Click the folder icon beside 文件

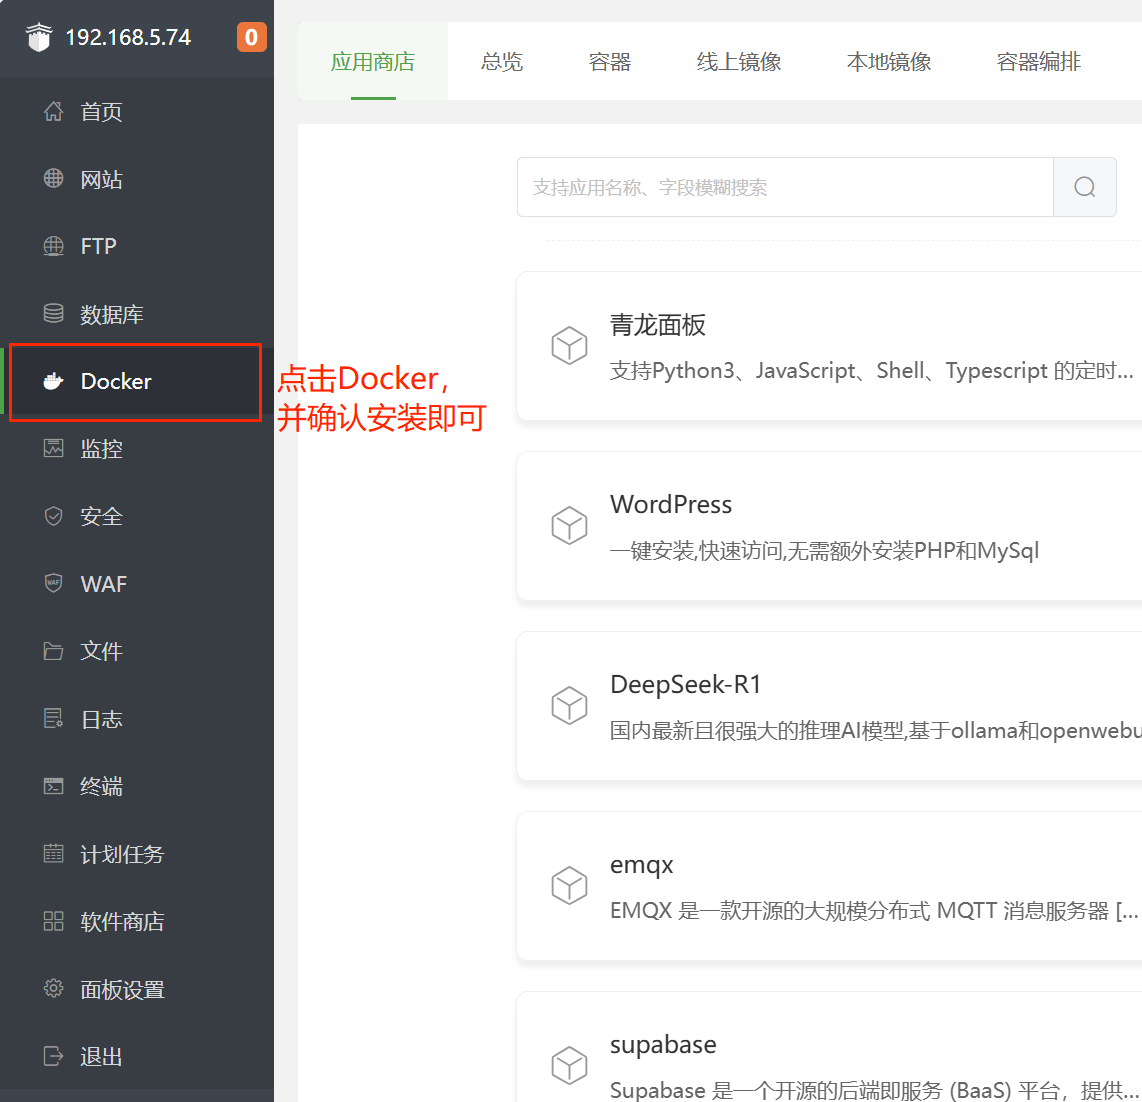click(53, 650)
